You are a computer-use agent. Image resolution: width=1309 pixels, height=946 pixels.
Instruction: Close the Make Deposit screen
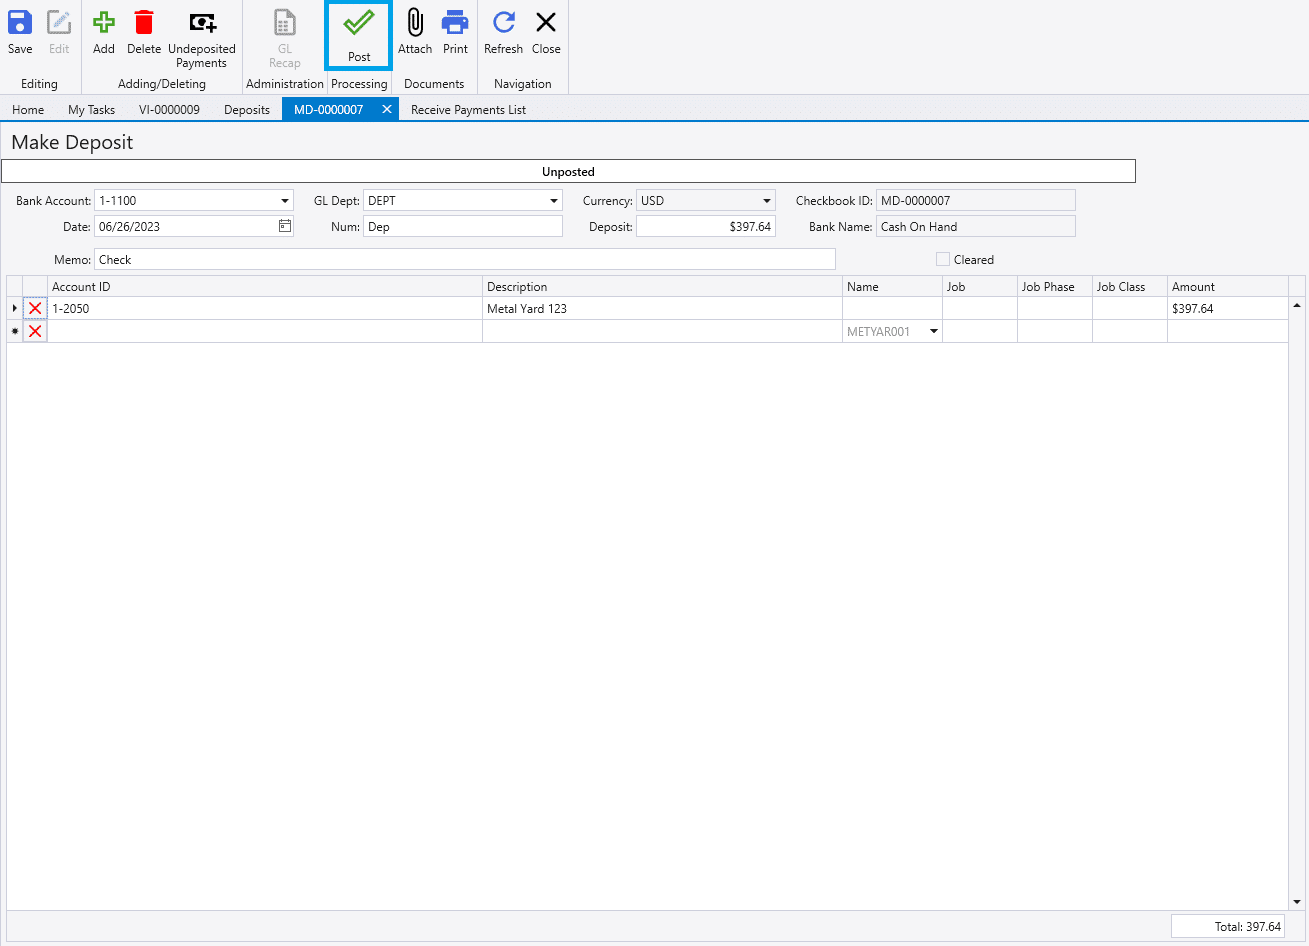546,35
